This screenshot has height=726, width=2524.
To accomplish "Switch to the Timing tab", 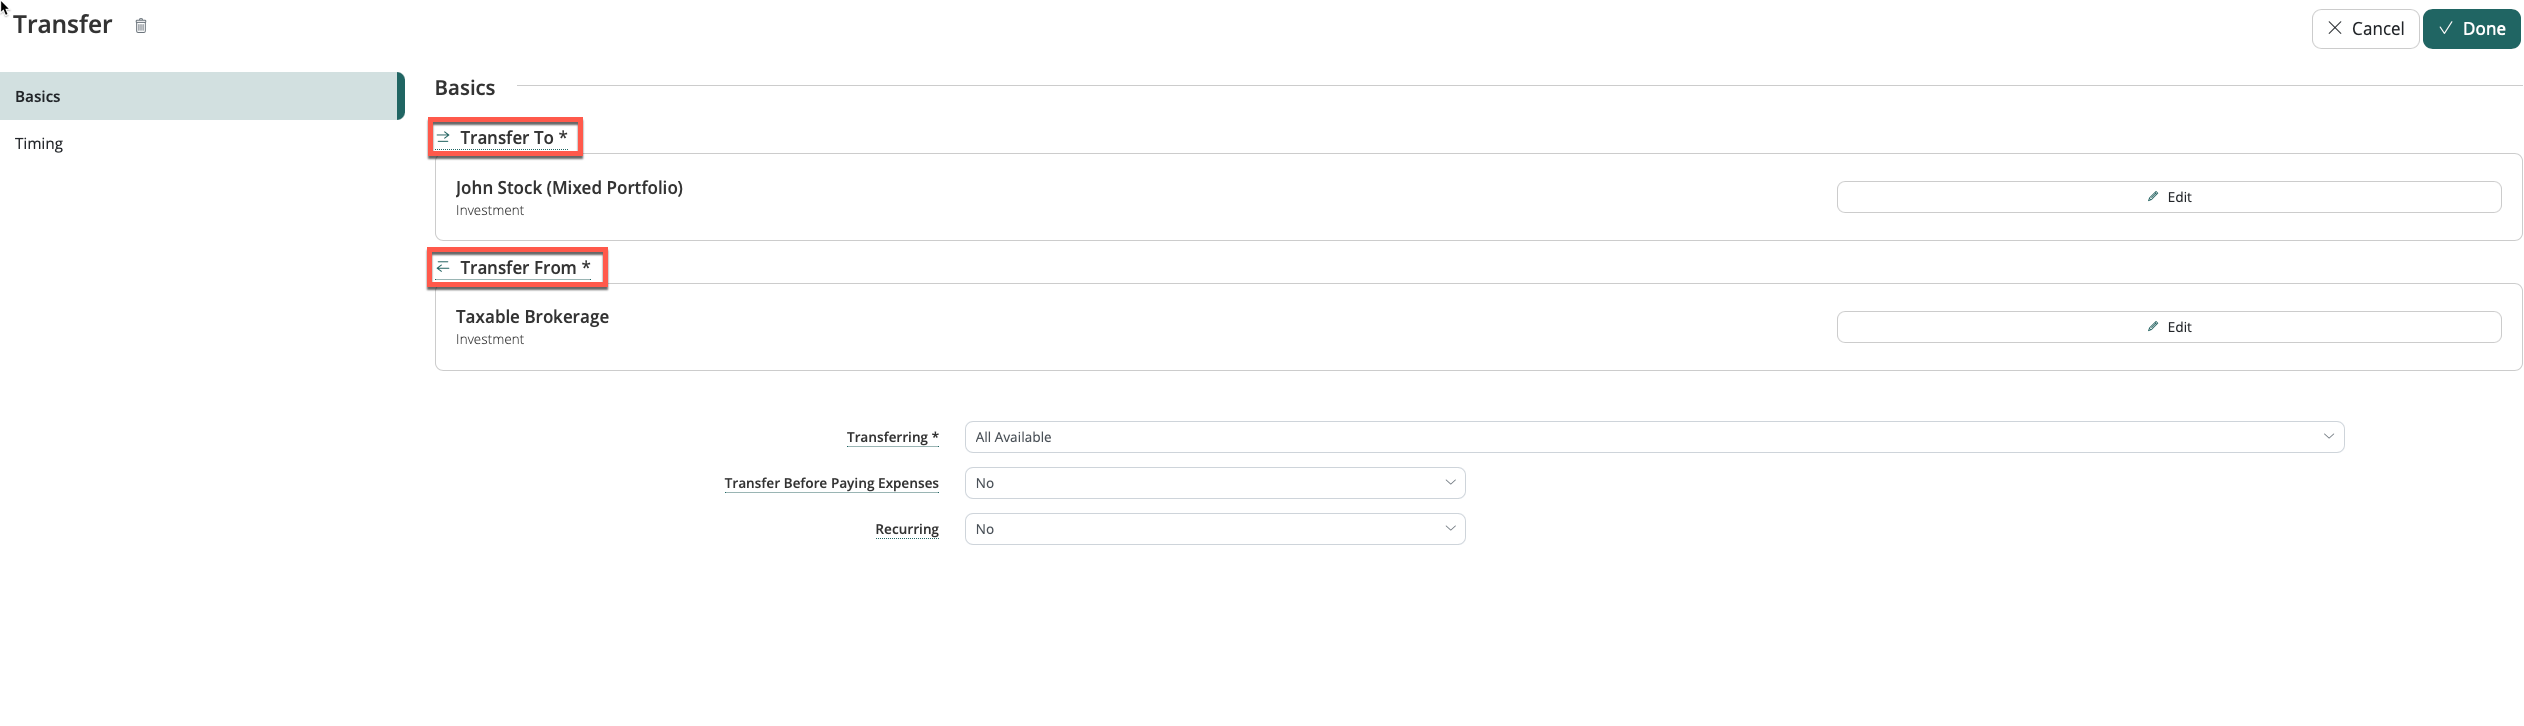I will point(39,143).
